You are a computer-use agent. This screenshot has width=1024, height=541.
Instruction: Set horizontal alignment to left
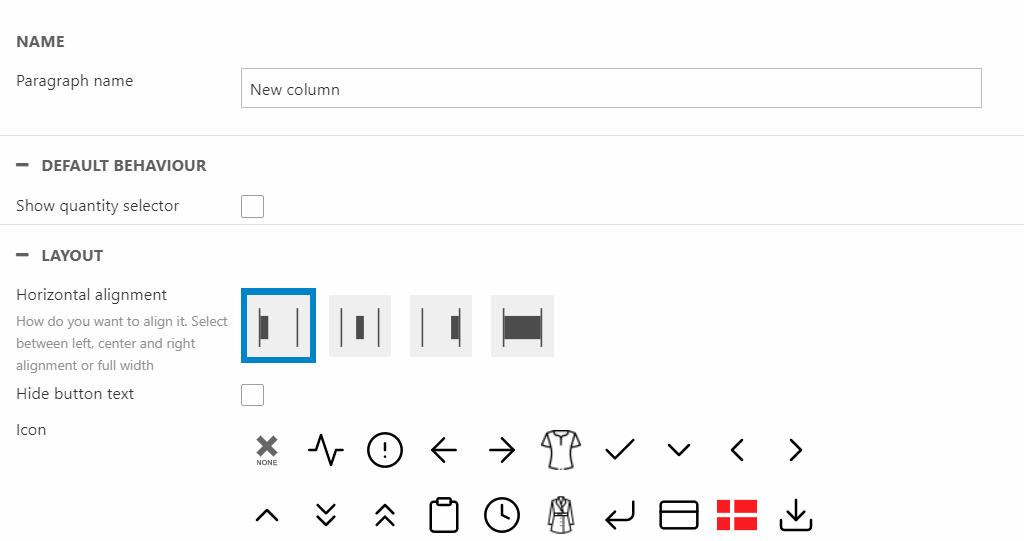pyautogui.click(x=279, y=326)
